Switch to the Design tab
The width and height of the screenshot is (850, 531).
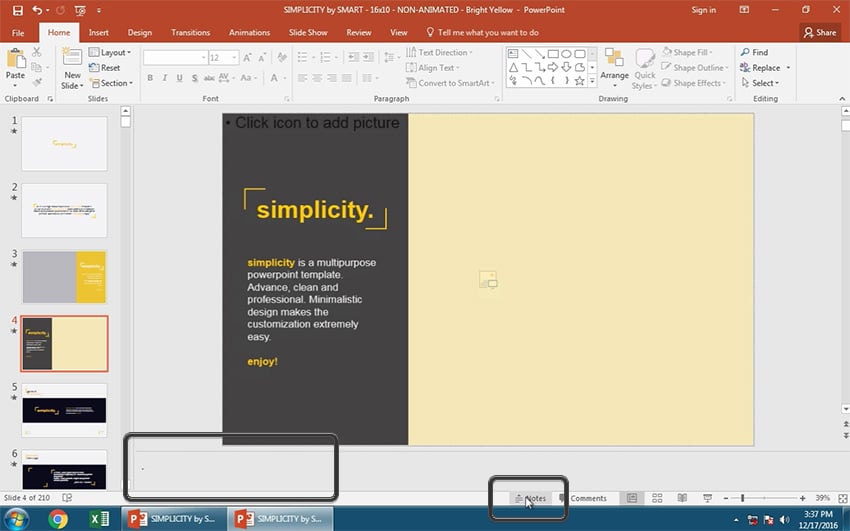[140, 33]
